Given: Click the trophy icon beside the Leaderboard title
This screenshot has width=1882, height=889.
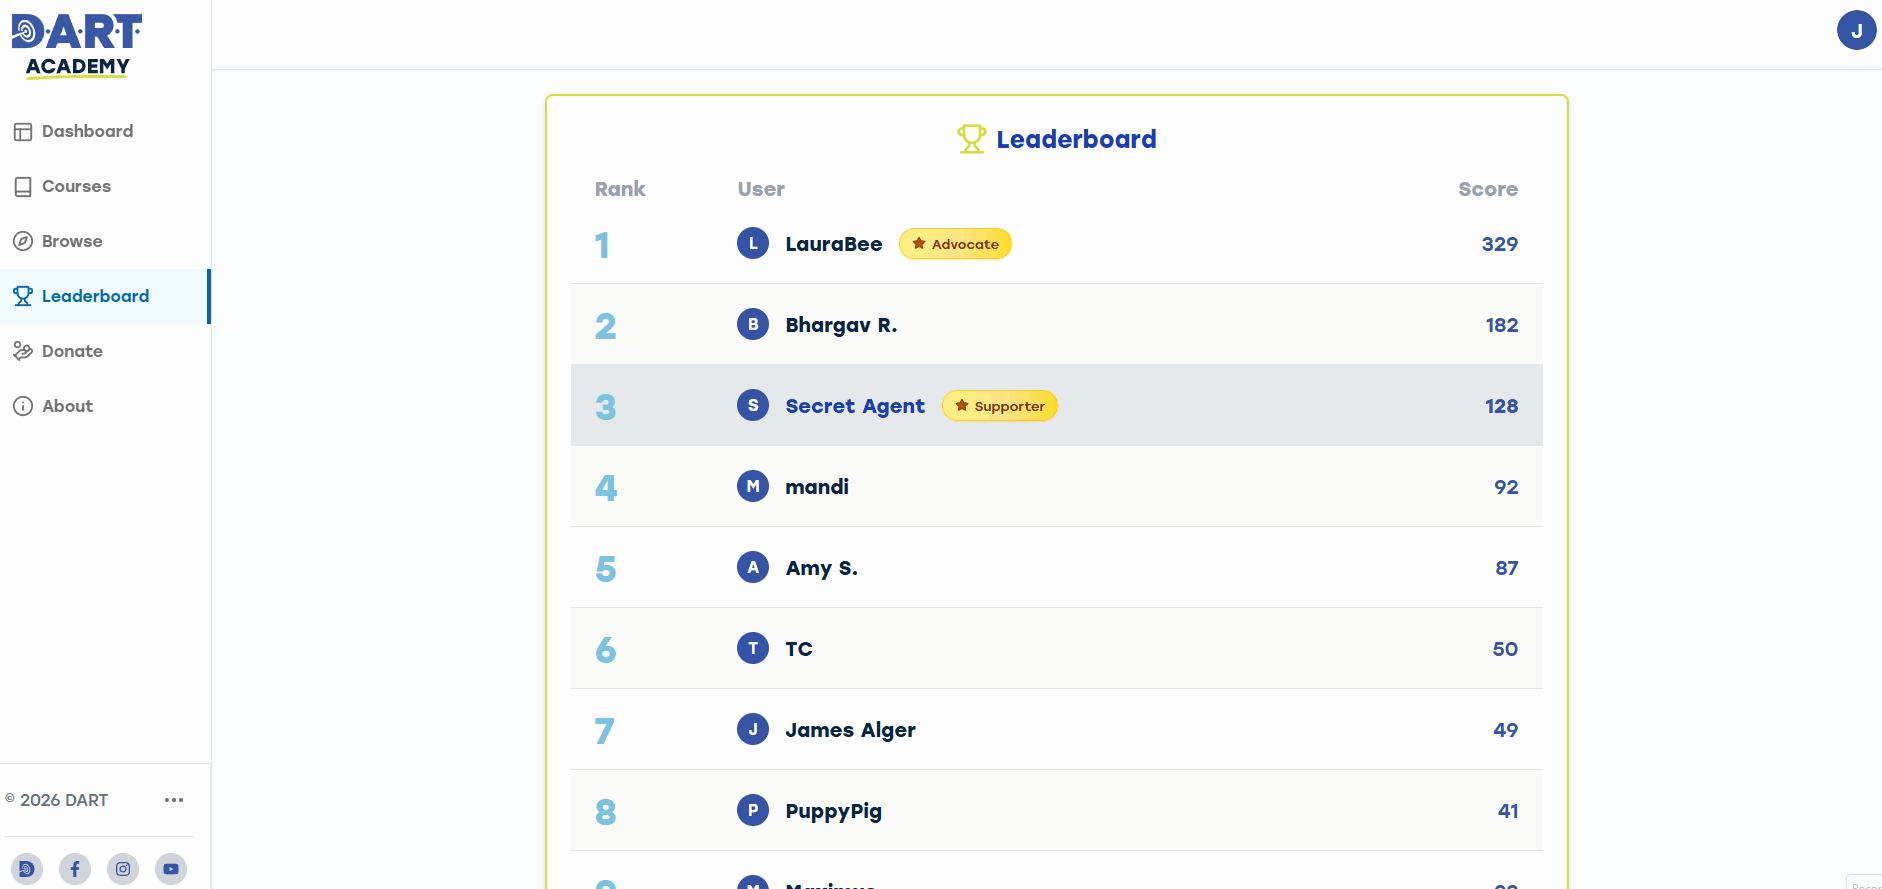Looking at the screenshot, I should tap(970, 139).
